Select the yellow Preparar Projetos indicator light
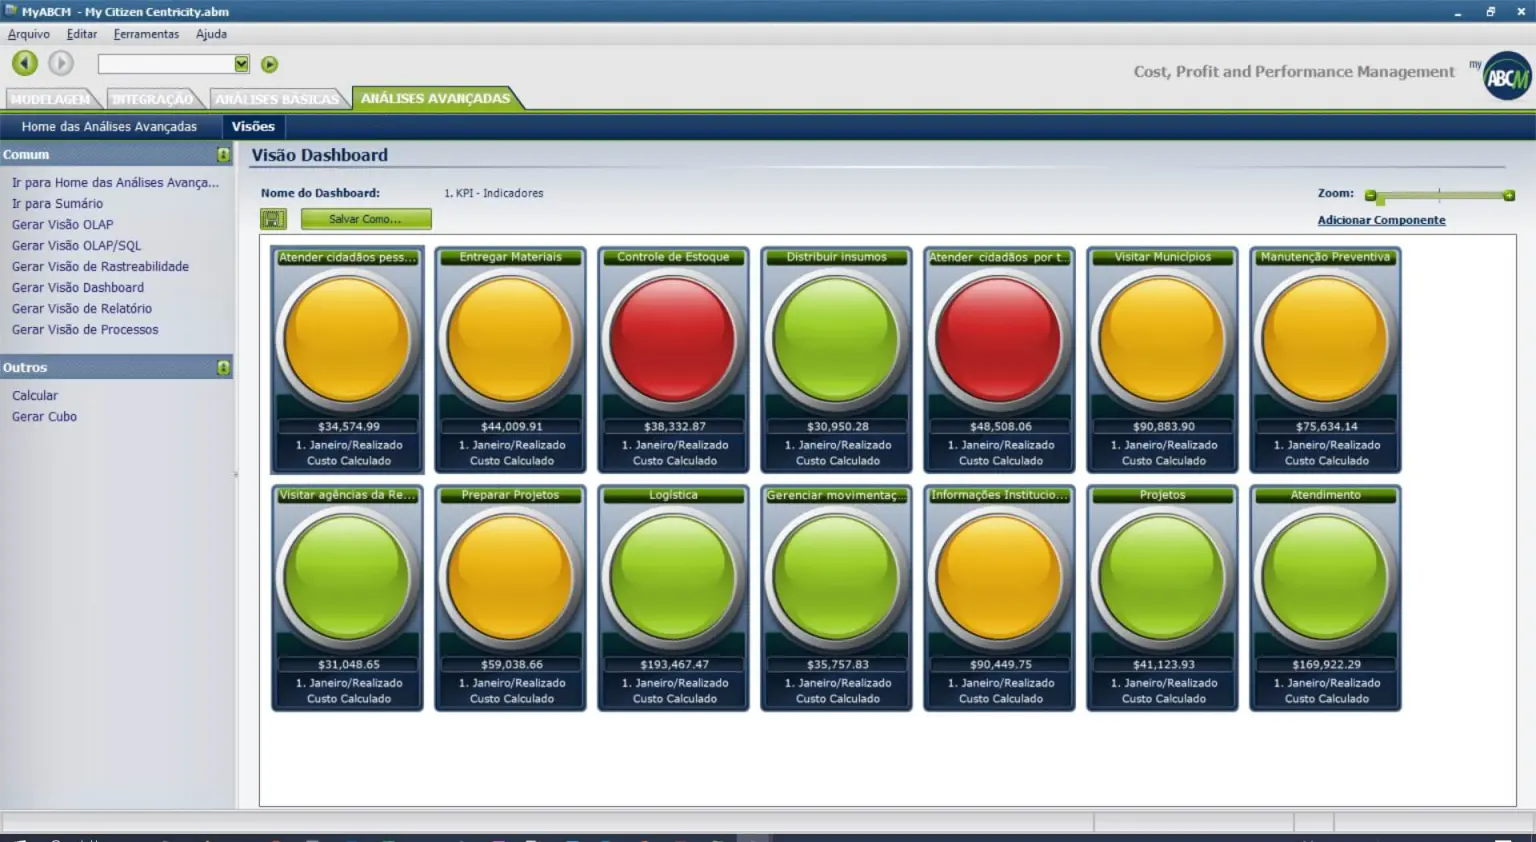 (x=511, y=577)
